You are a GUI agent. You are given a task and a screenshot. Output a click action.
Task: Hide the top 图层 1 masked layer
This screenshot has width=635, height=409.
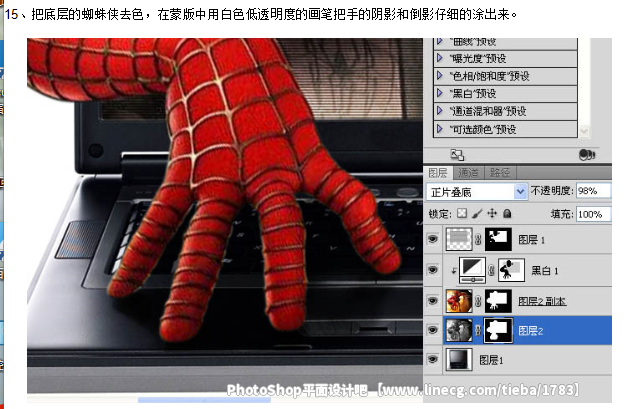pos(433,239)
